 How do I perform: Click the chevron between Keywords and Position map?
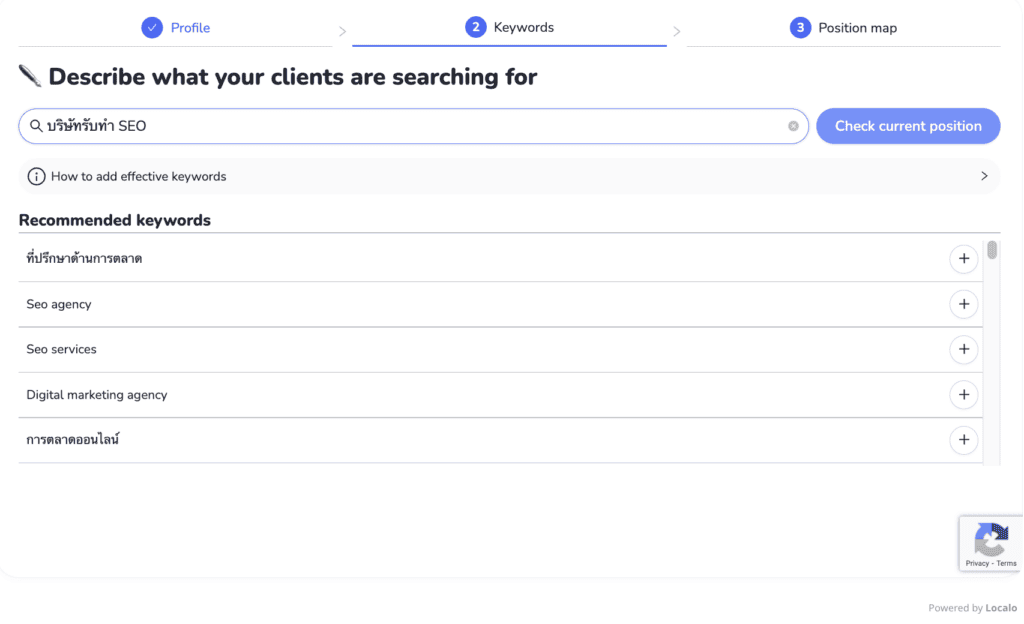pyautogui.click(x=677, y=31)
